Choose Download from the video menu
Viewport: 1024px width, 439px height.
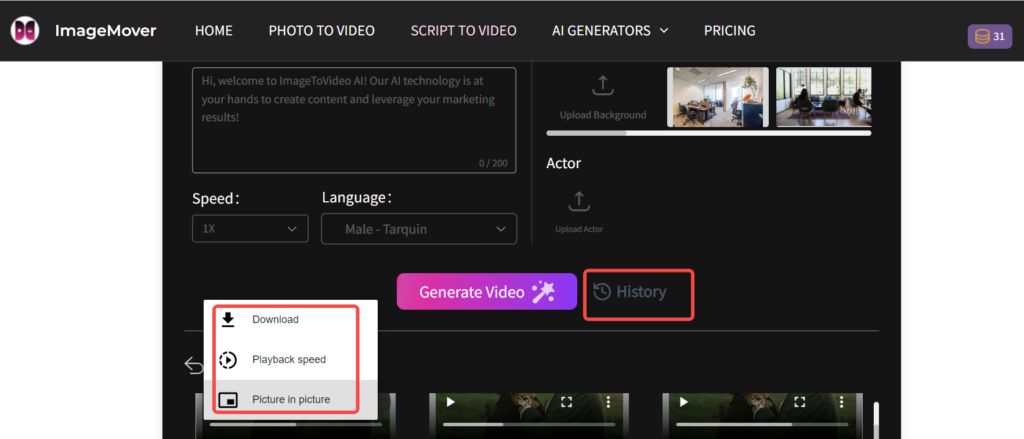coord(291,319)
